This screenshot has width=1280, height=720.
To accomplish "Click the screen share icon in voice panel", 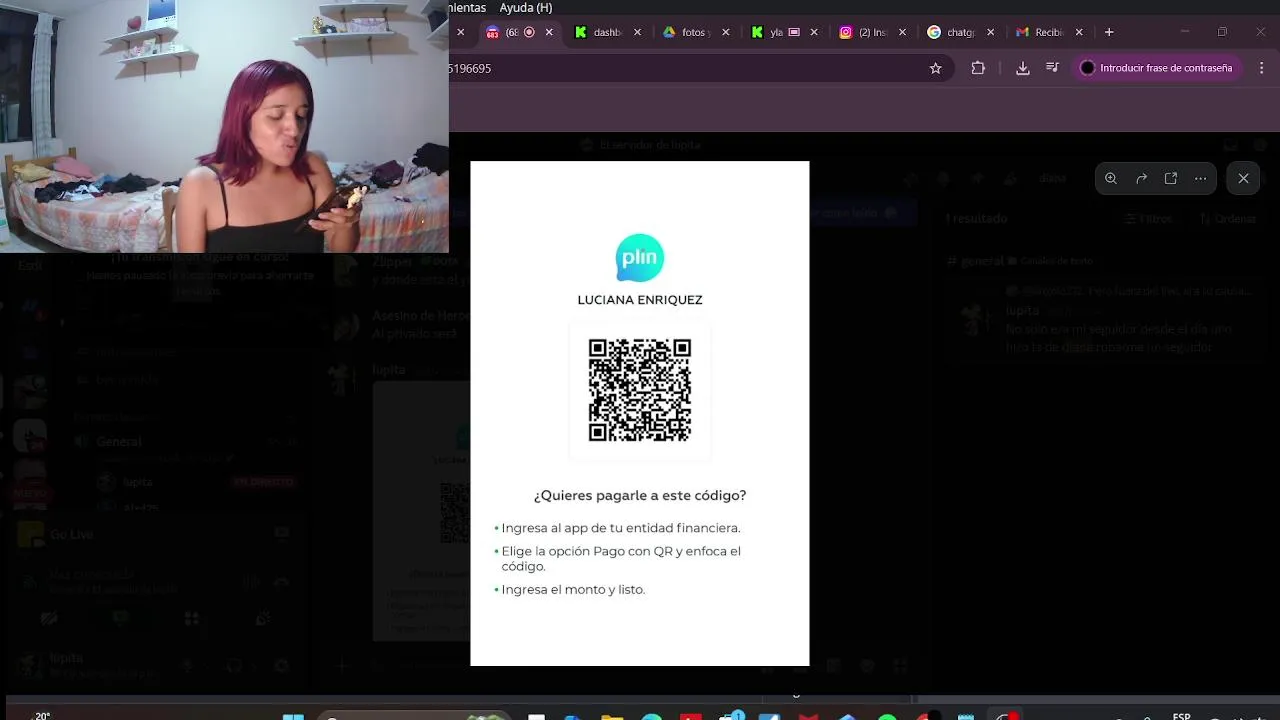I will pos(120,619).
